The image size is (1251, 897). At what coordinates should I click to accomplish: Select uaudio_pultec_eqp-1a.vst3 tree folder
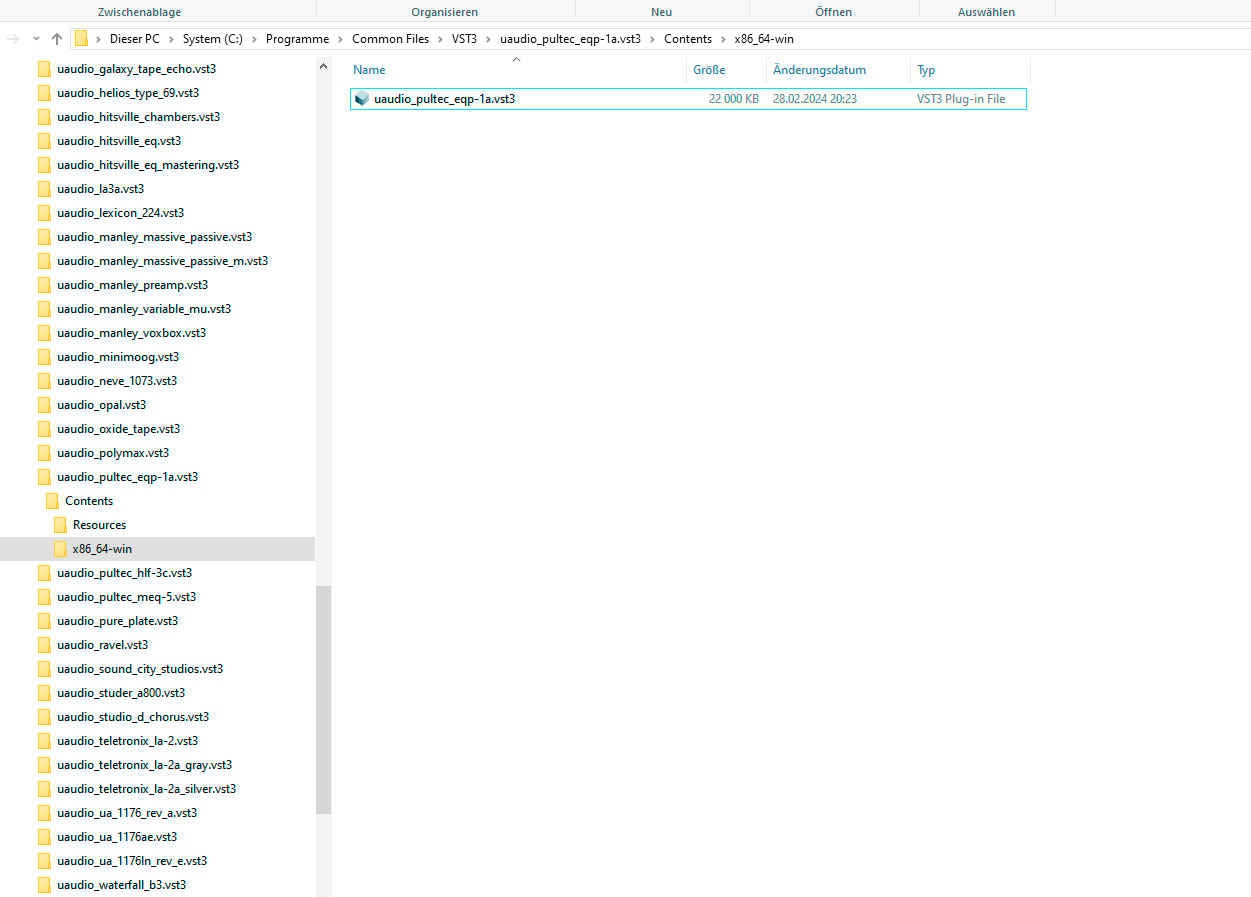tap(127, 477)
